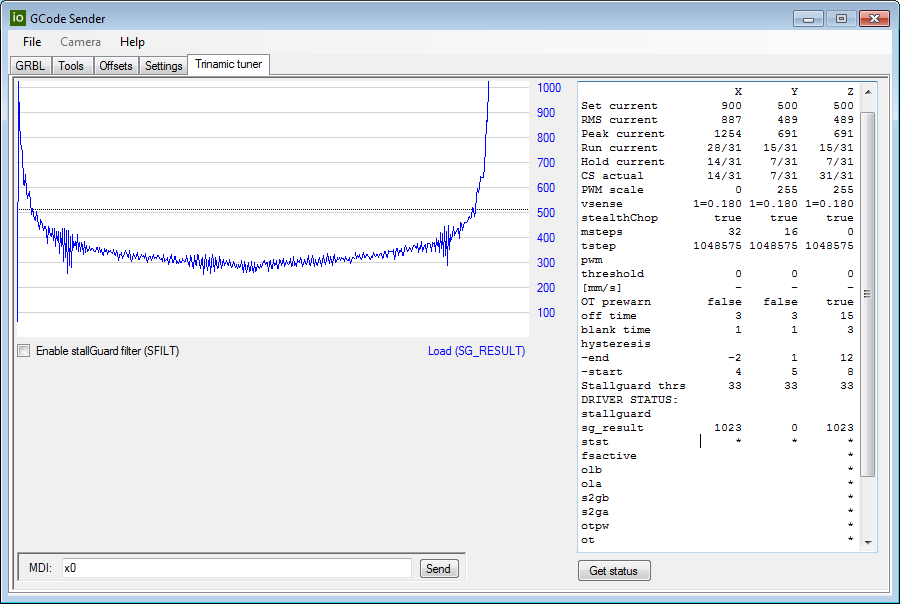Image resolution: width=900 pixels, height=604 pixels.
Task: Click the 'OT prewarn' row label
Action: 616,302
